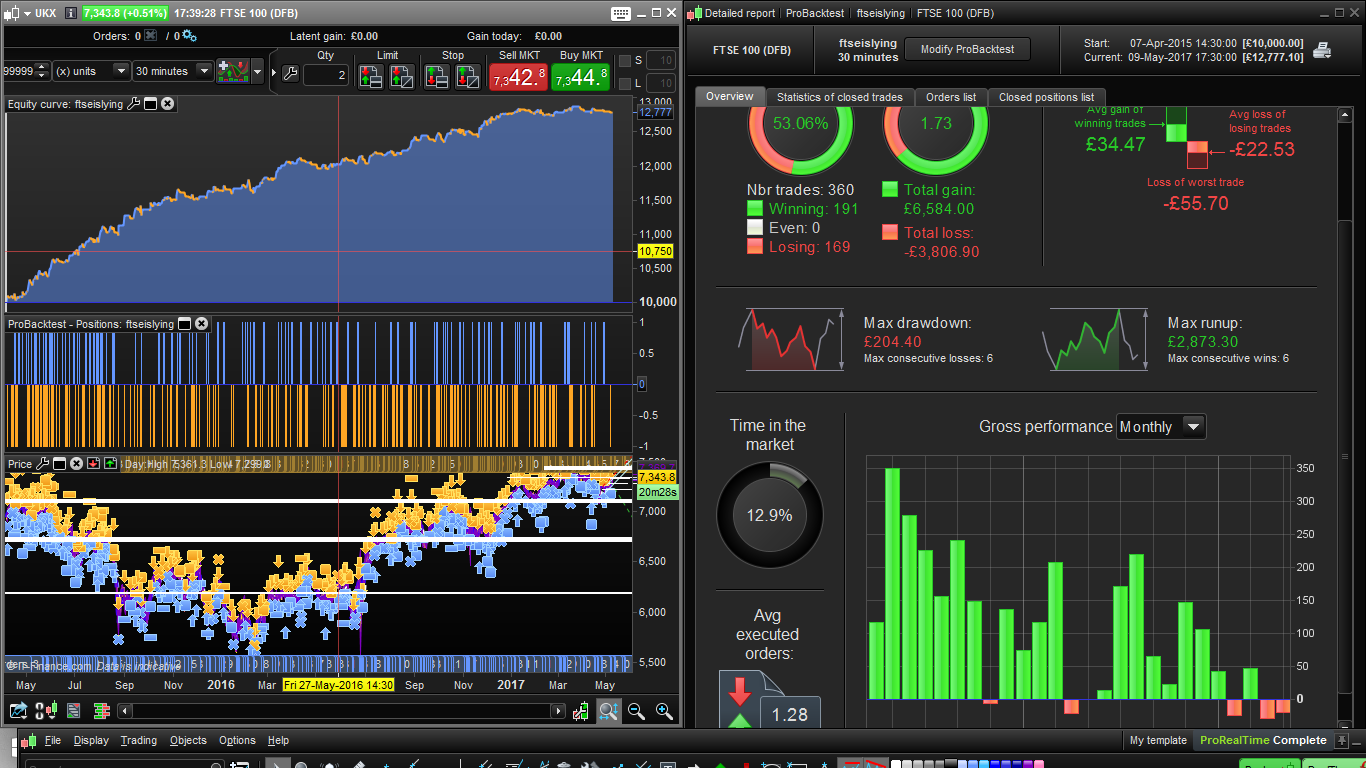Click the Modify ProBacktest button
The image size is (1366, 768).
point(966,49)
